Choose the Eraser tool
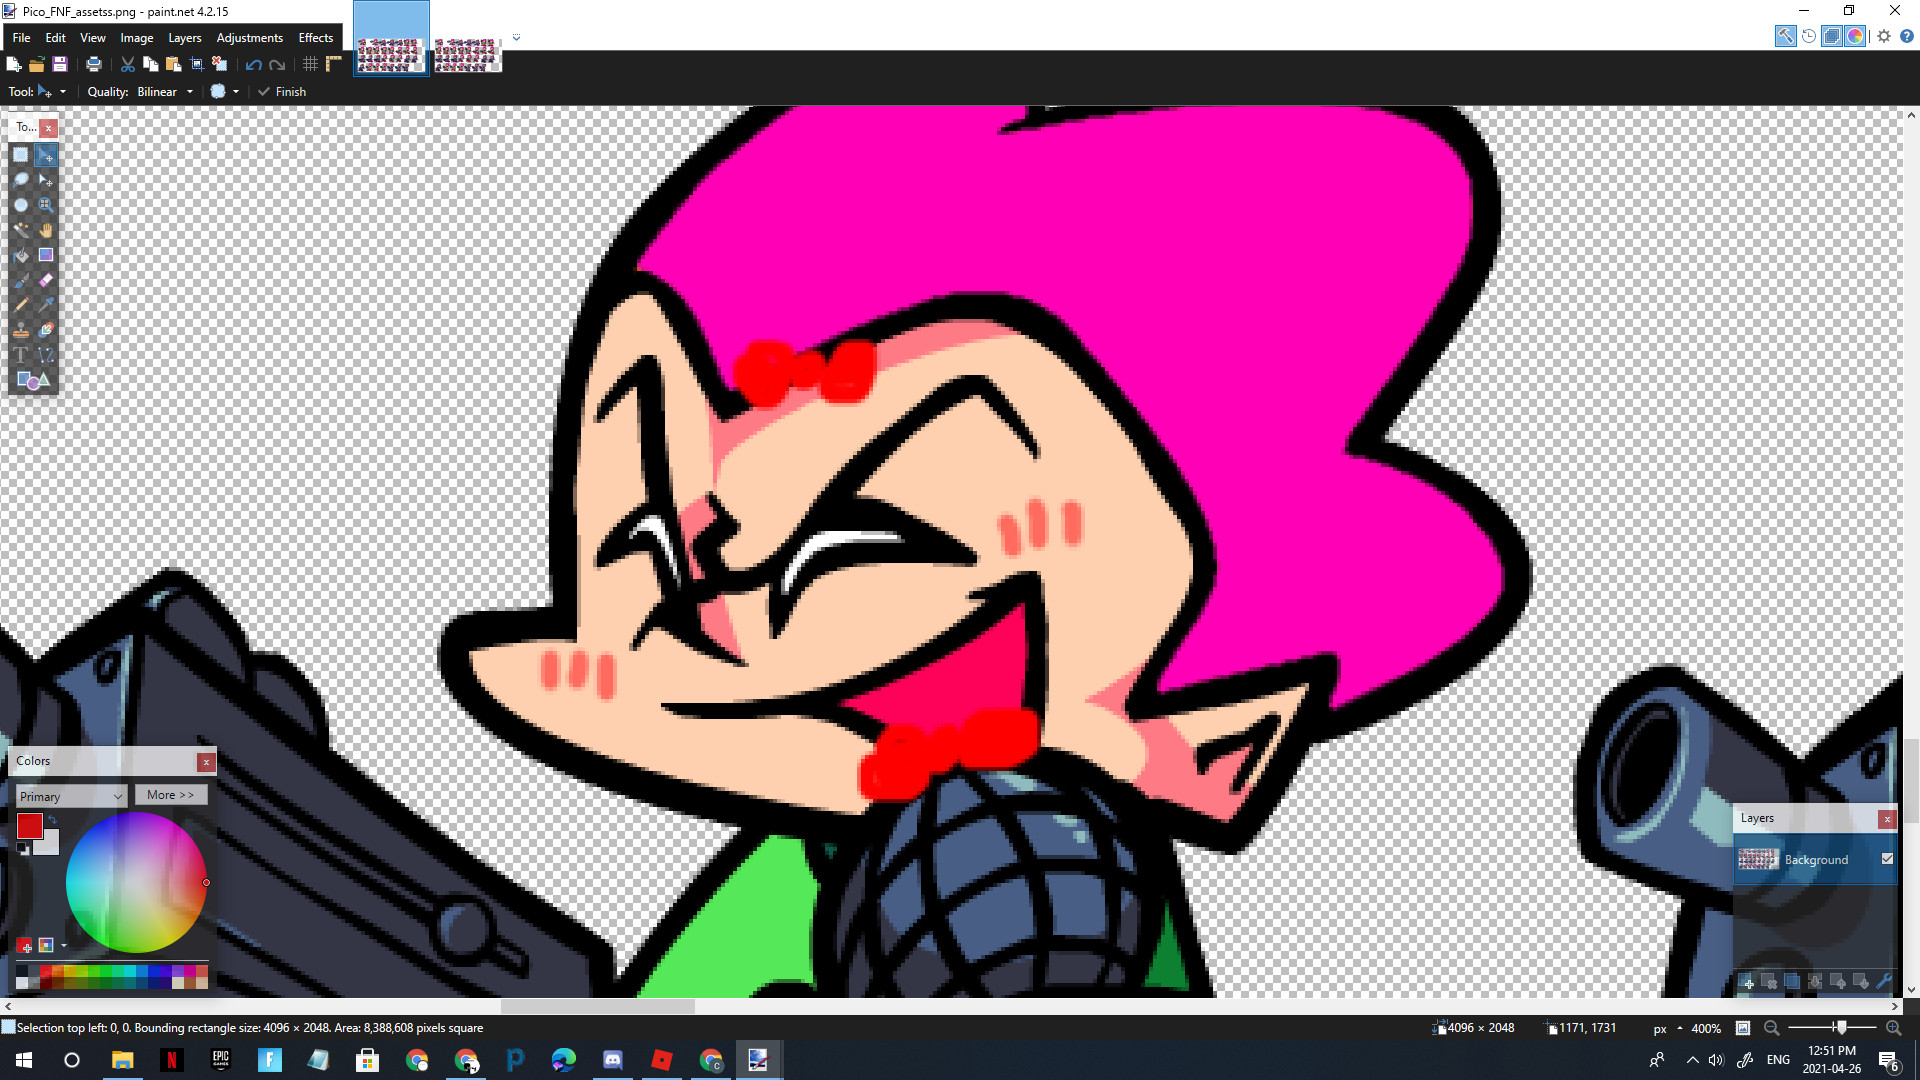The width and height of the screenshot is (1920, 1080). pyautogui.click(x=45, y=280)
